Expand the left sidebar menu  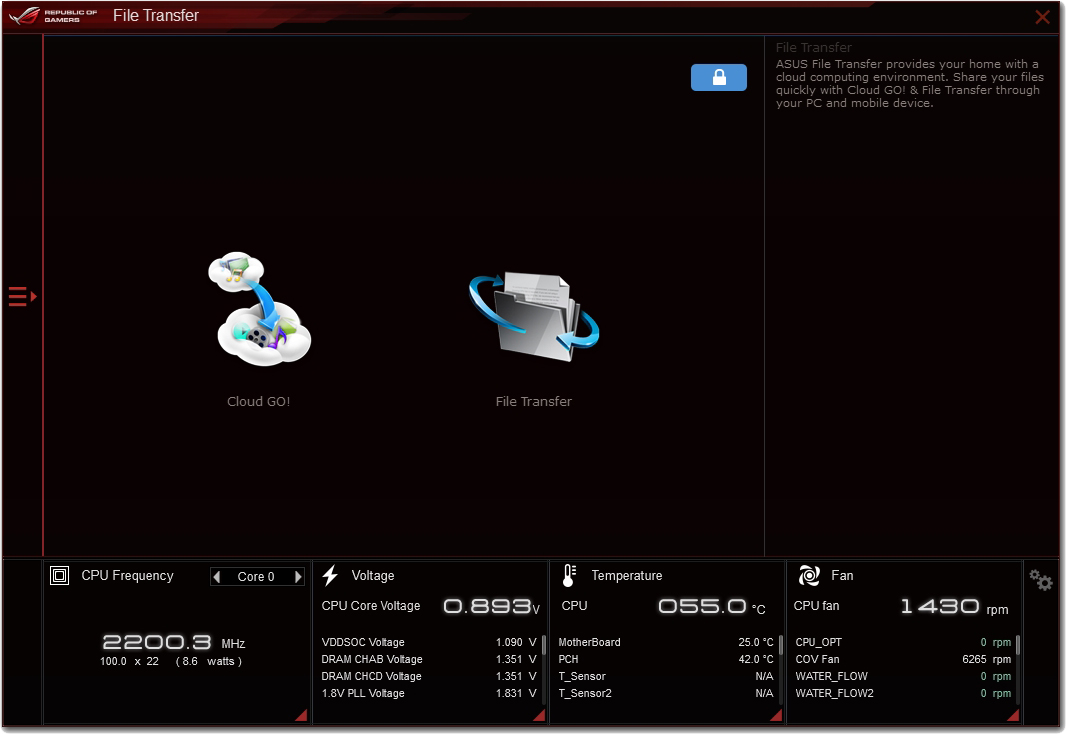[22, 296]
